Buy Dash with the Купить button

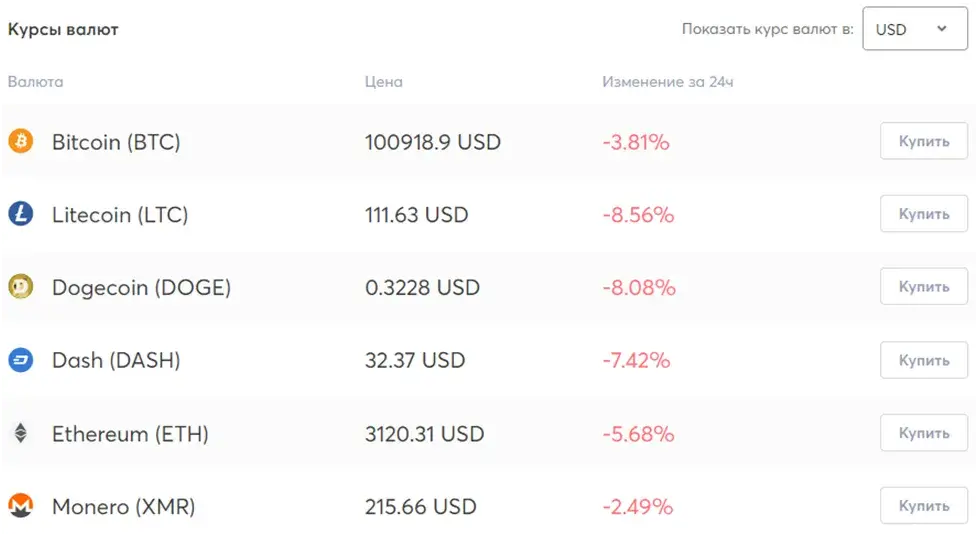(924, 360)
